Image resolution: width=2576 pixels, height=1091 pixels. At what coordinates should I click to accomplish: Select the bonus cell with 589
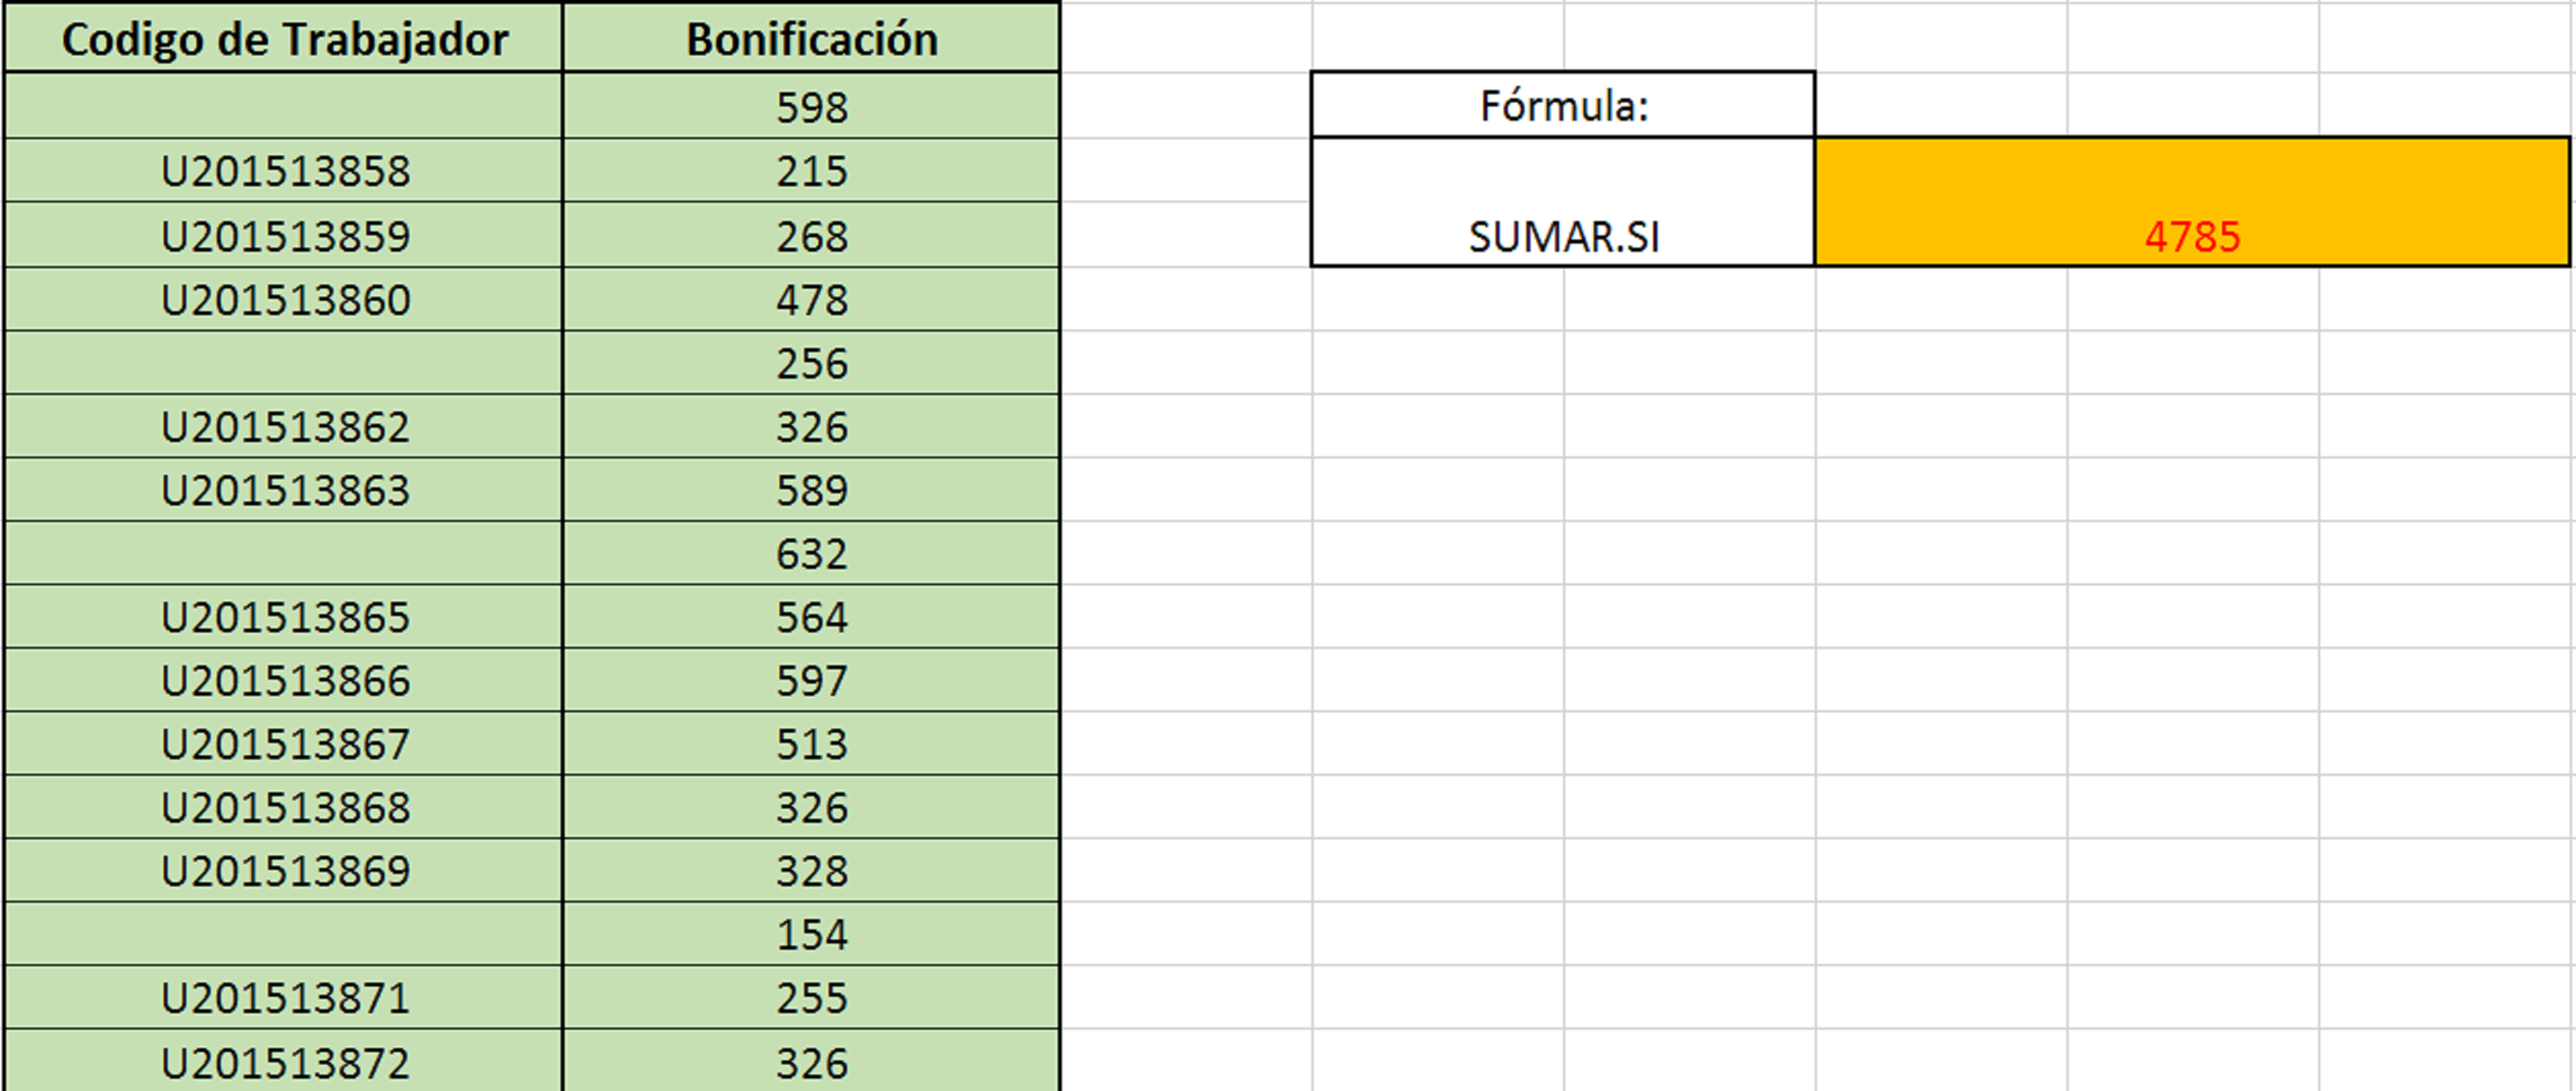pyautogui.click(x=811, y=490)
